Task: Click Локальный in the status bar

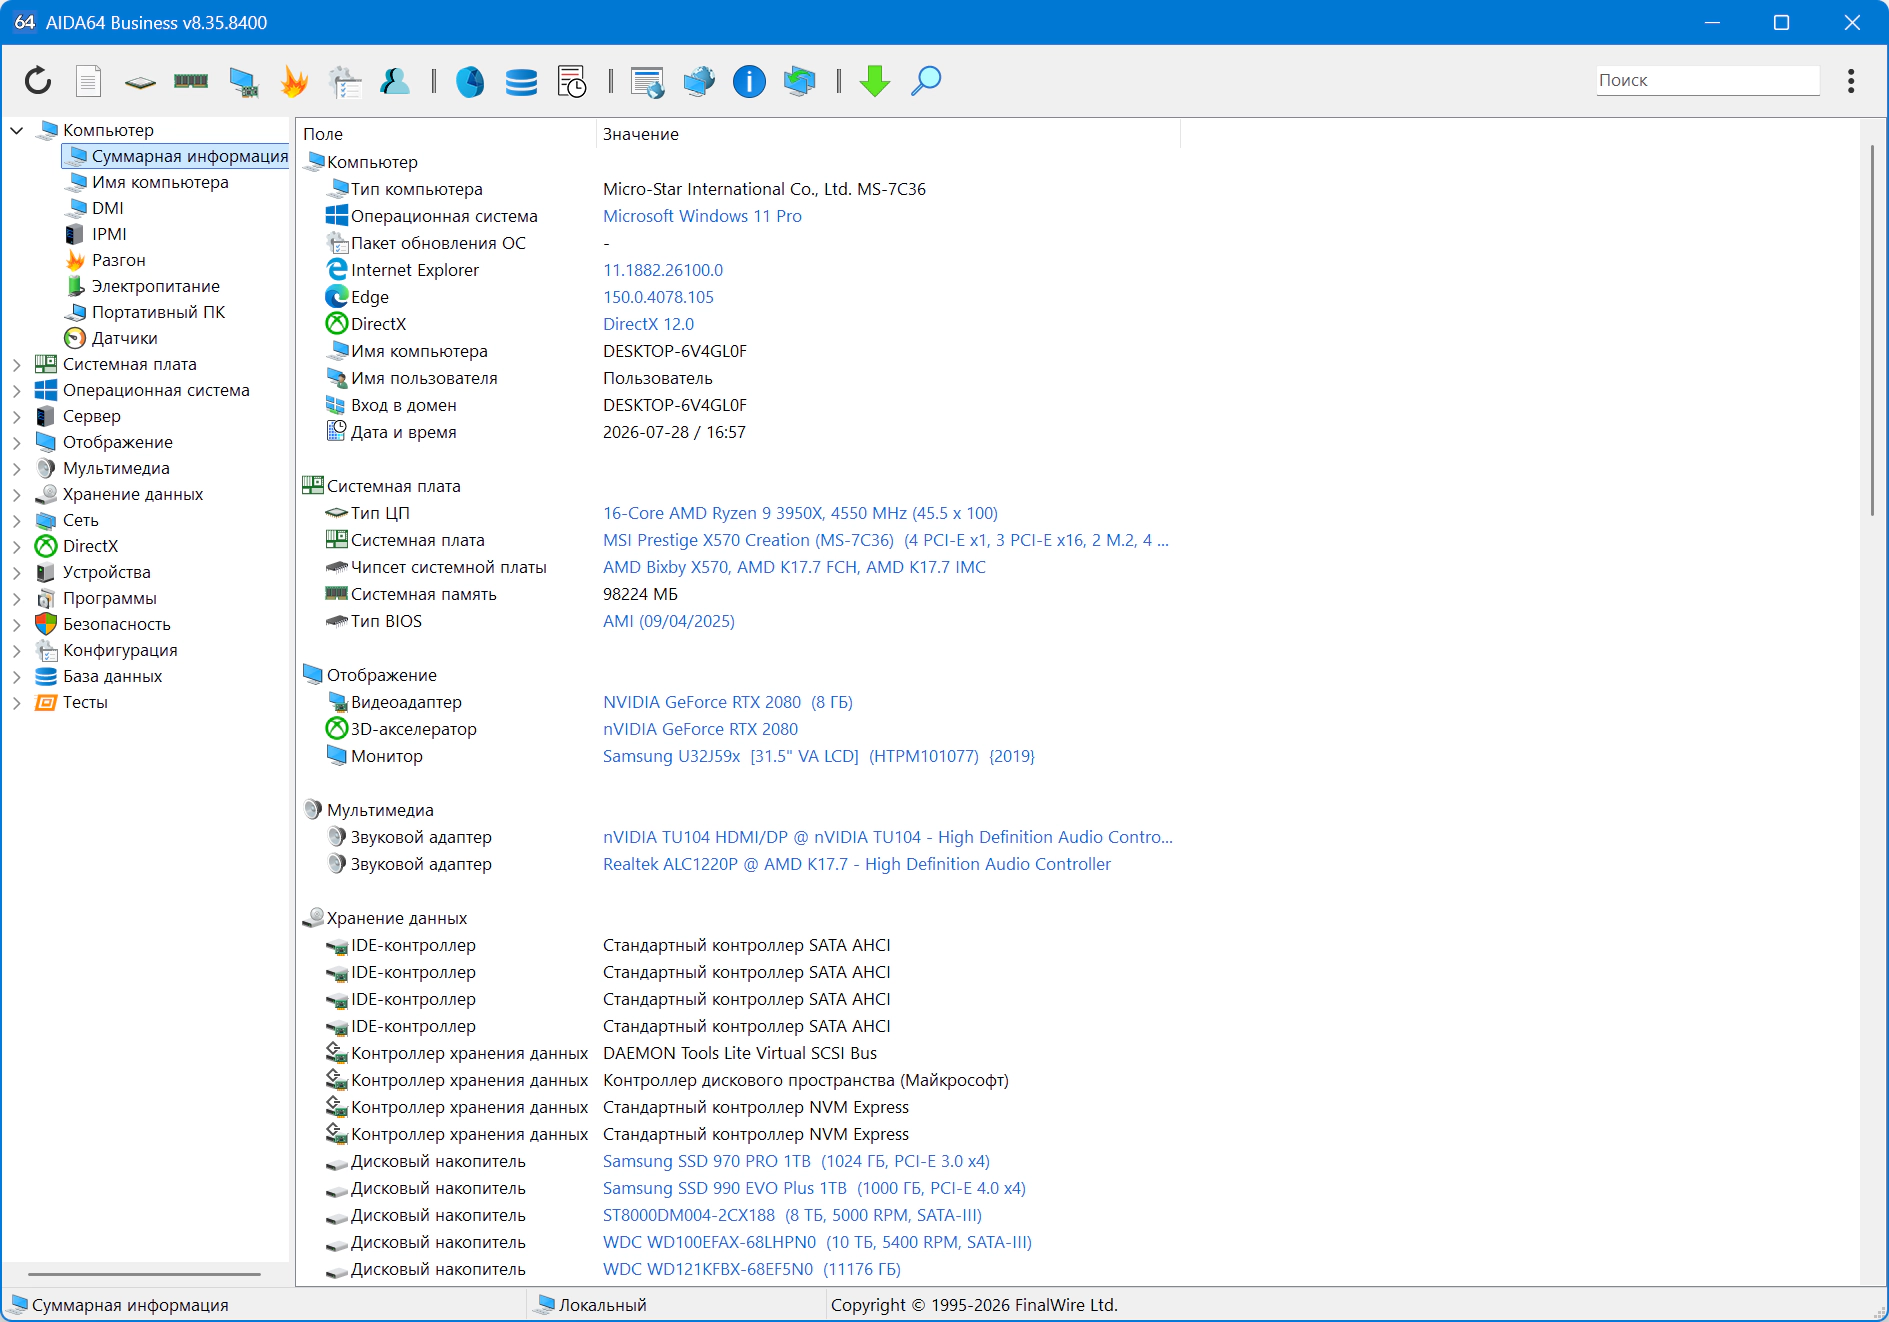Action: pos(602,1305)
